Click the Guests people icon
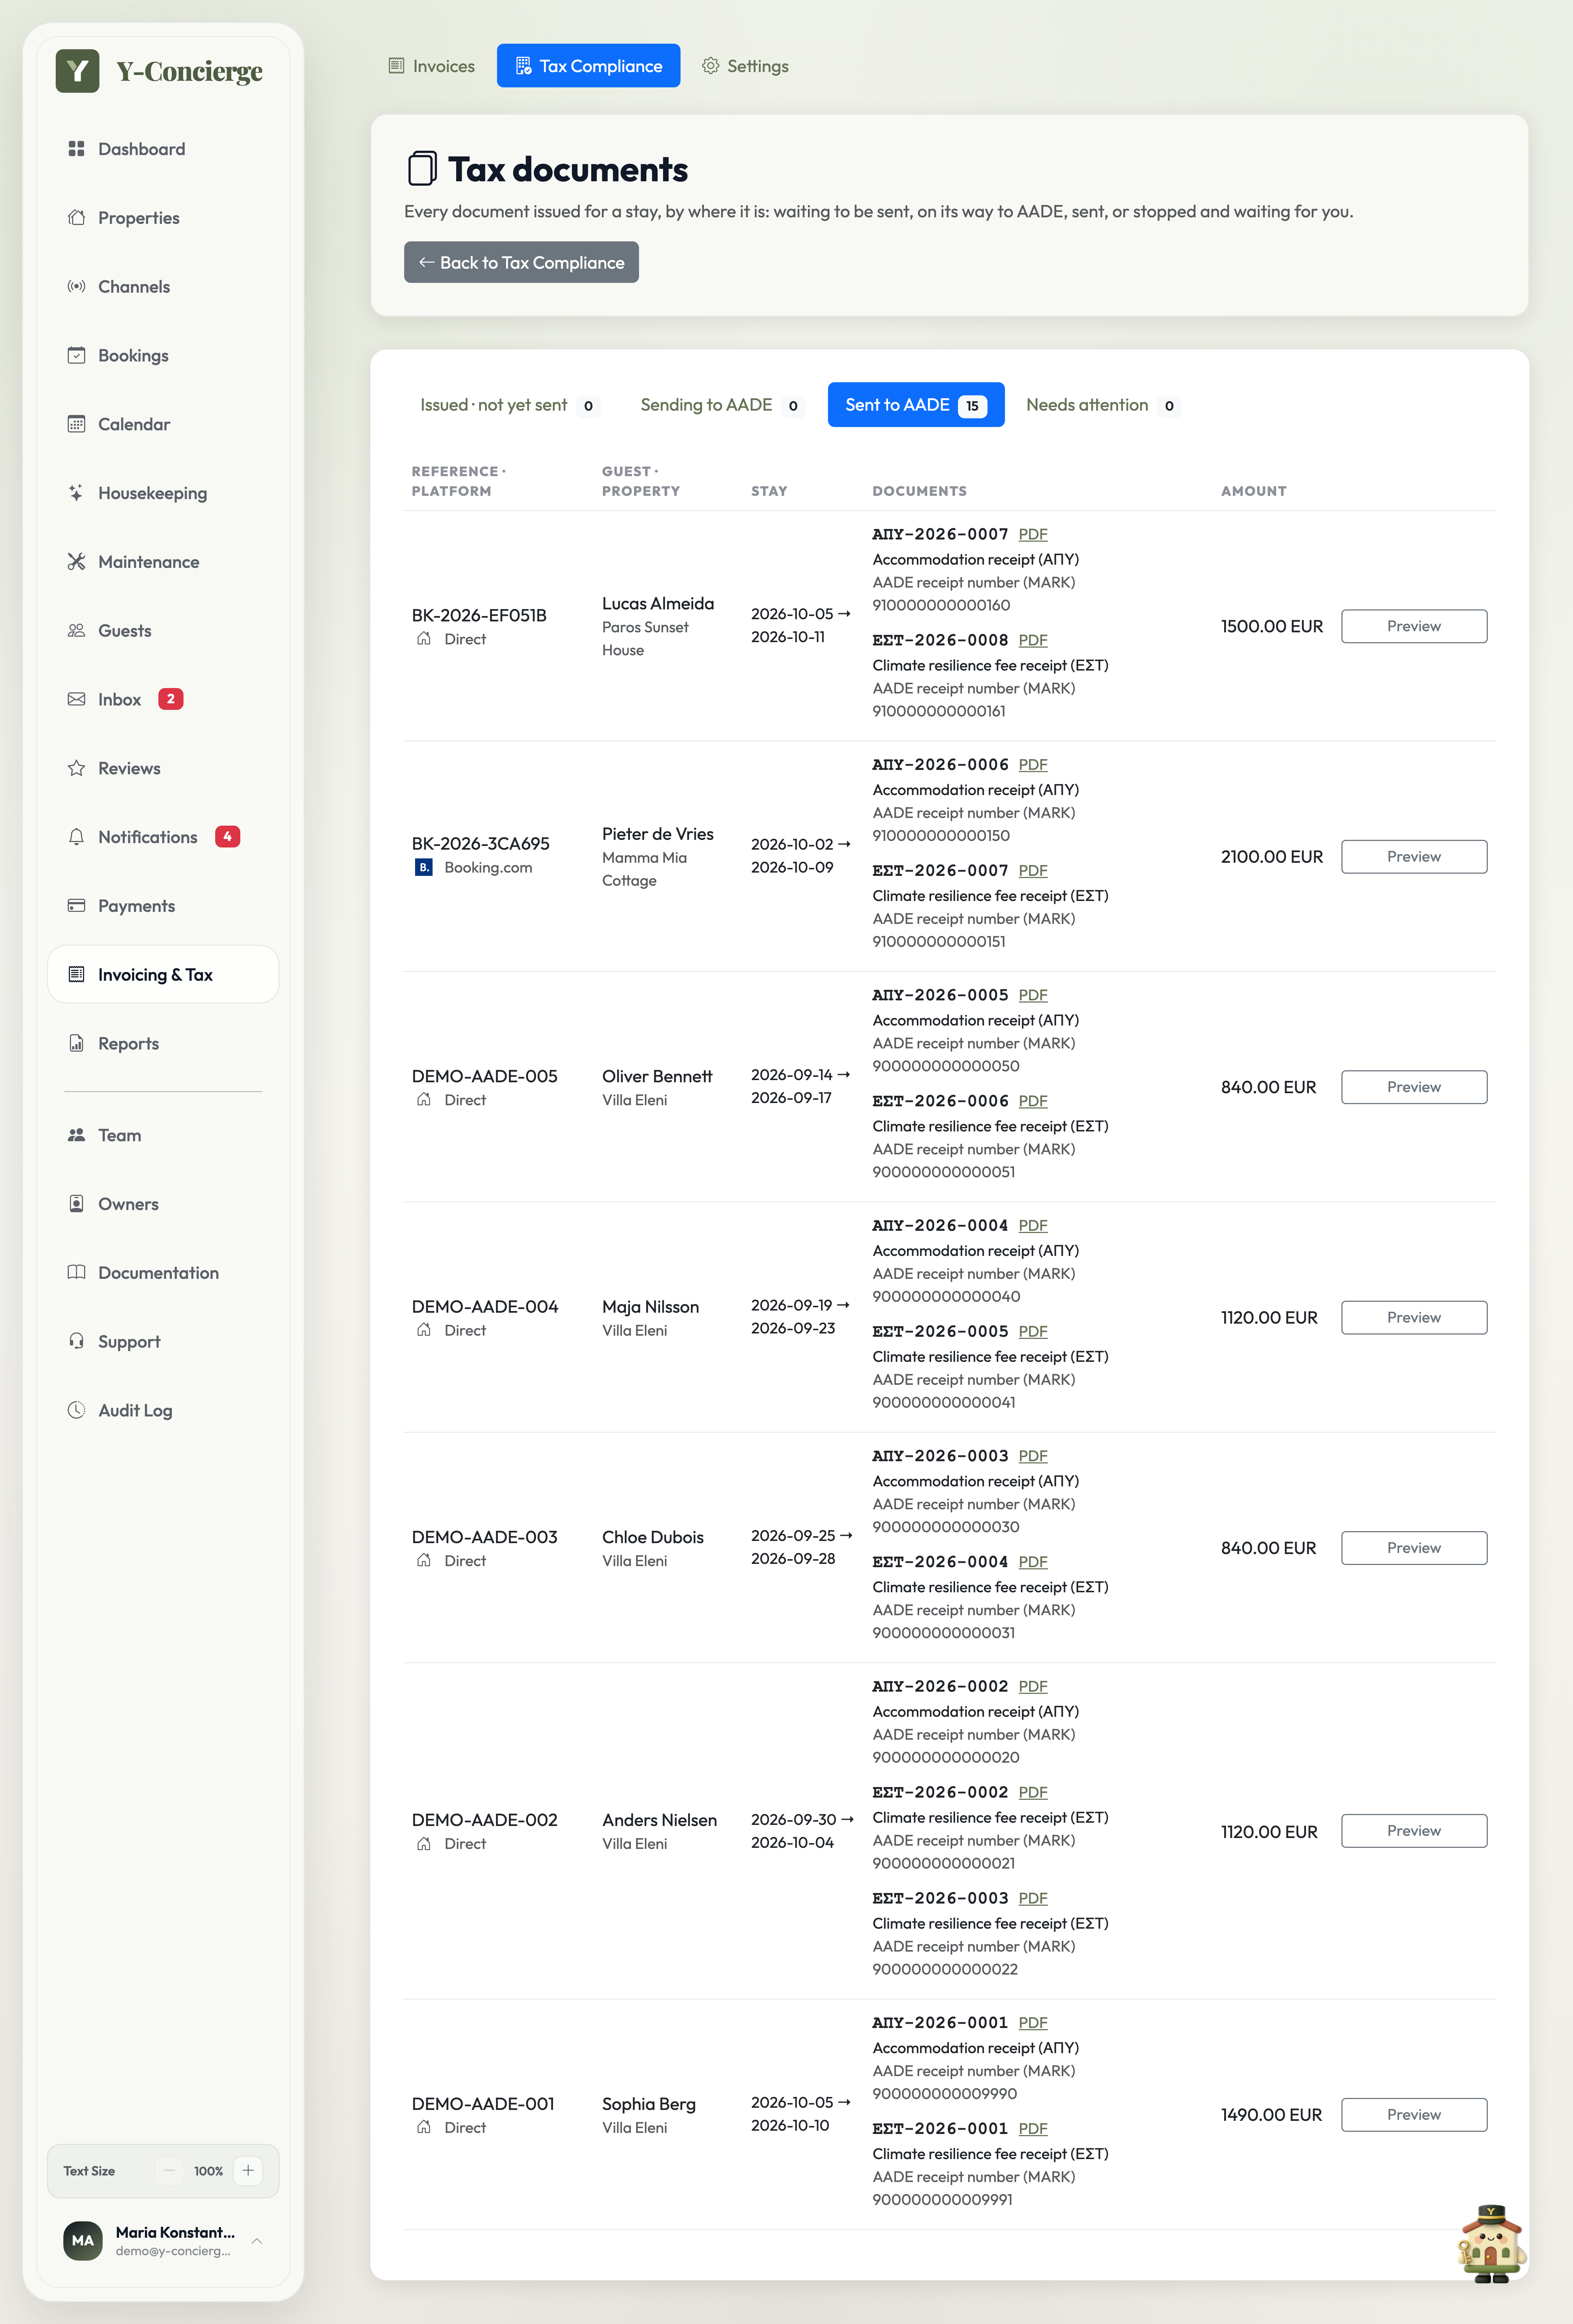1573x2324 pixels. coord(76,631)
